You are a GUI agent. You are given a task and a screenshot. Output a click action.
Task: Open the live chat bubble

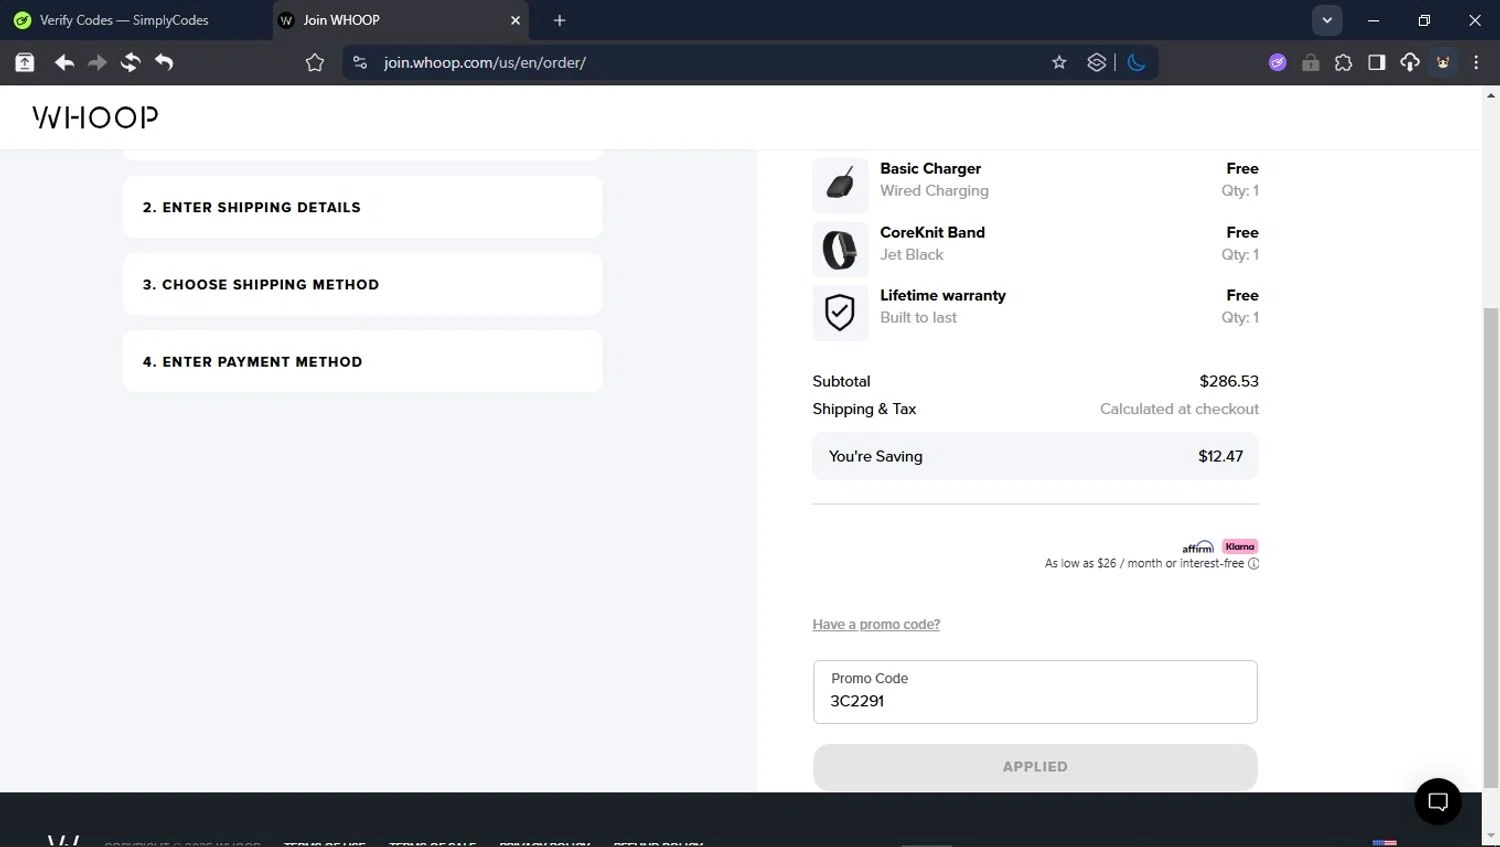tap(1437, 801)
